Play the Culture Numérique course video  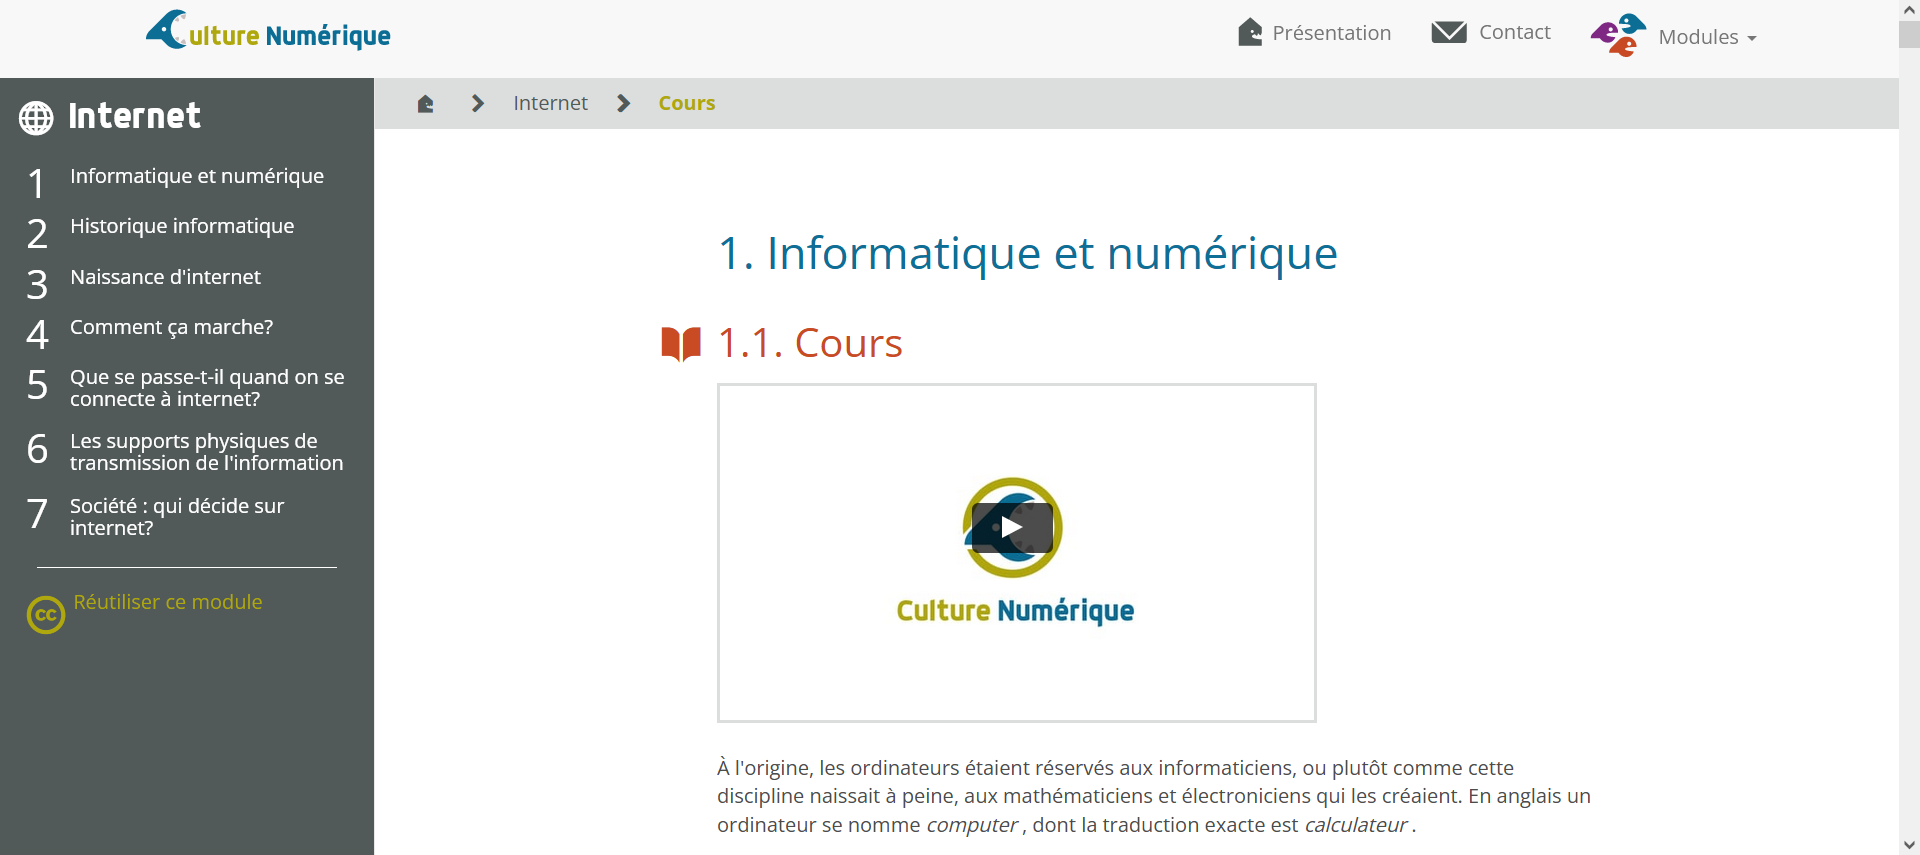1012,527
